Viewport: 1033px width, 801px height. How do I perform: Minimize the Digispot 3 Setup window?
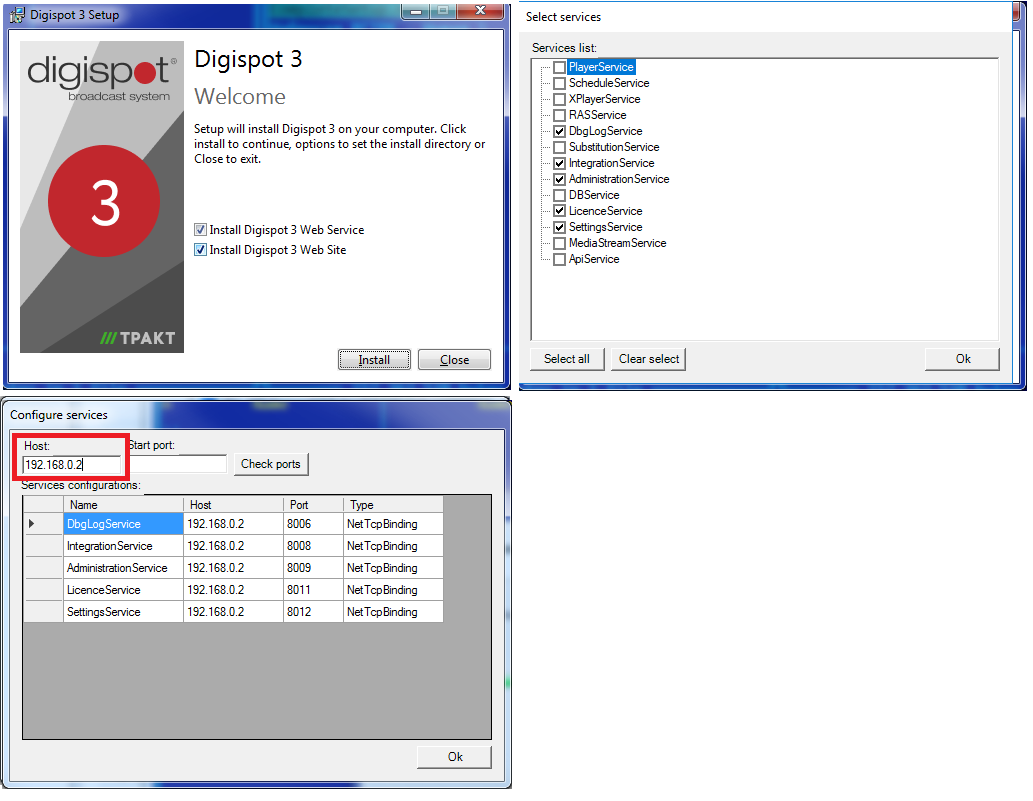coord(416,11)
